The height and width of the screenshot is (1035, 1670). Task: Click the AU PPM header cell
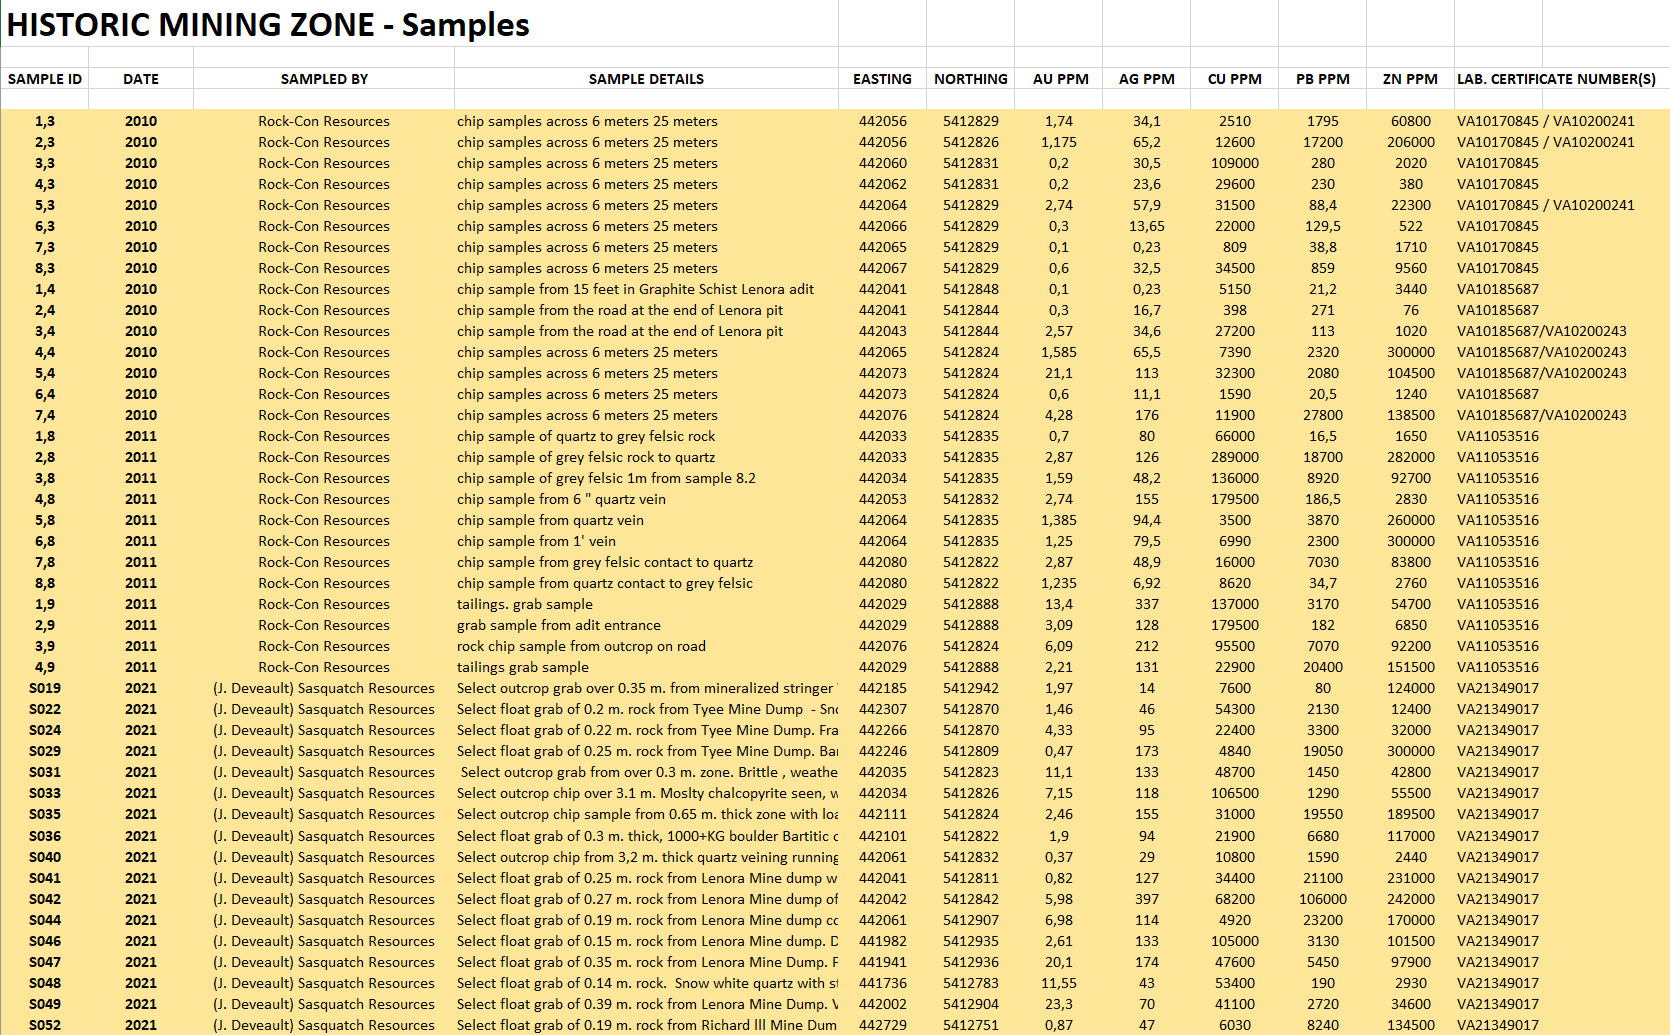click(x=1060, y=79)
